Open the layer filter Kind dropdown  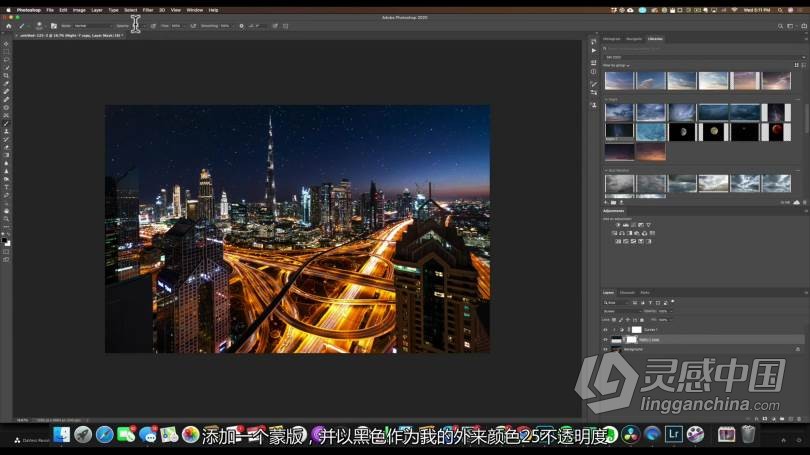tap(616, 303)
